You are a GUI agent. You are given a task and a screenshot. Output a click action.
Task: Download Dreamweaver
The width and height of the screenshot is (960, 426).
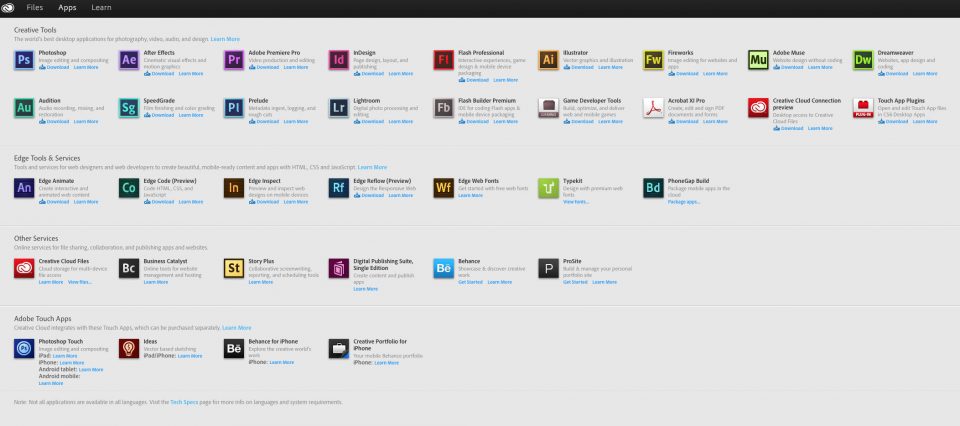(x=893, y=73)
